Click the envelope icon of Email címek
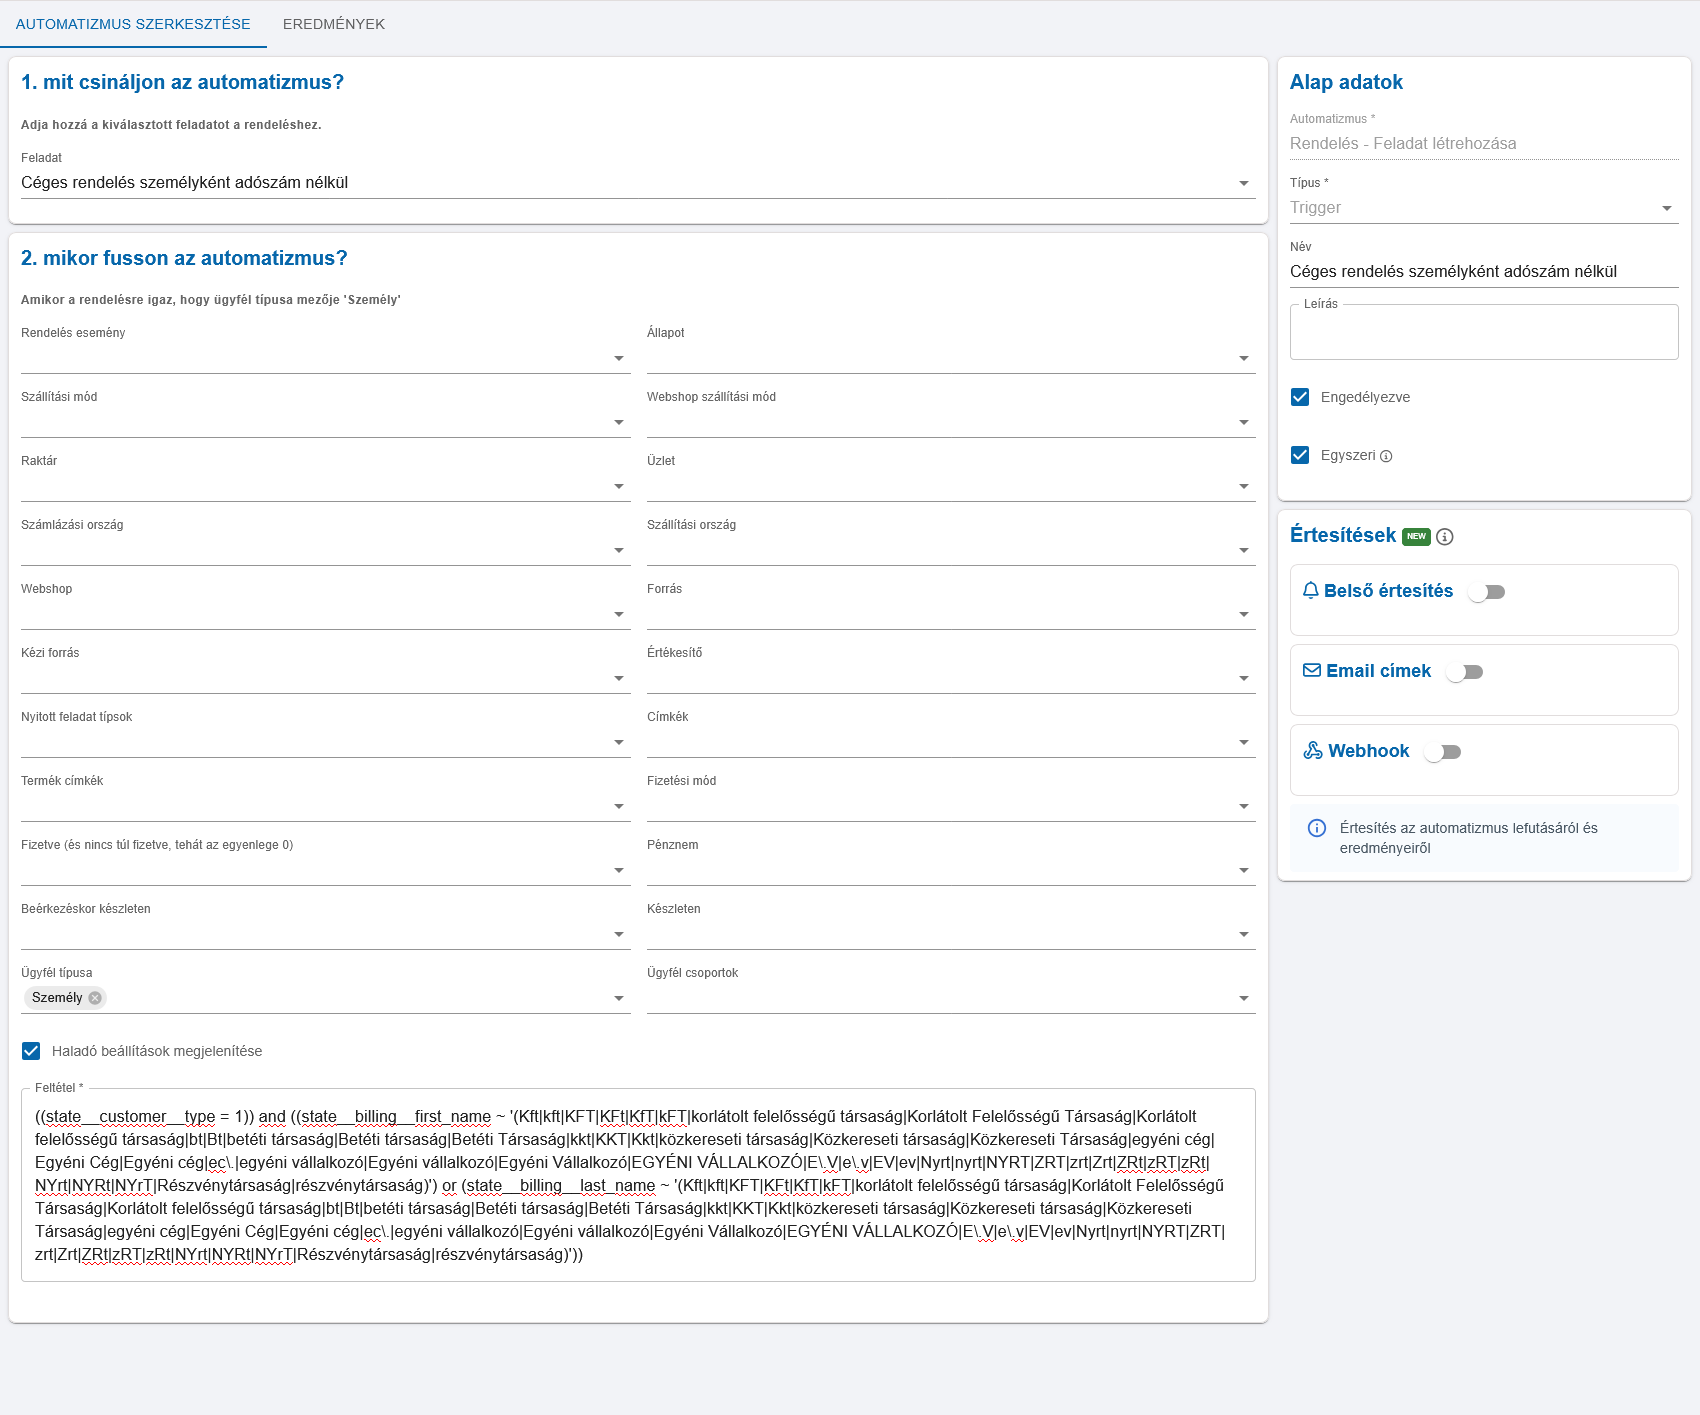 coord(1312,671)
